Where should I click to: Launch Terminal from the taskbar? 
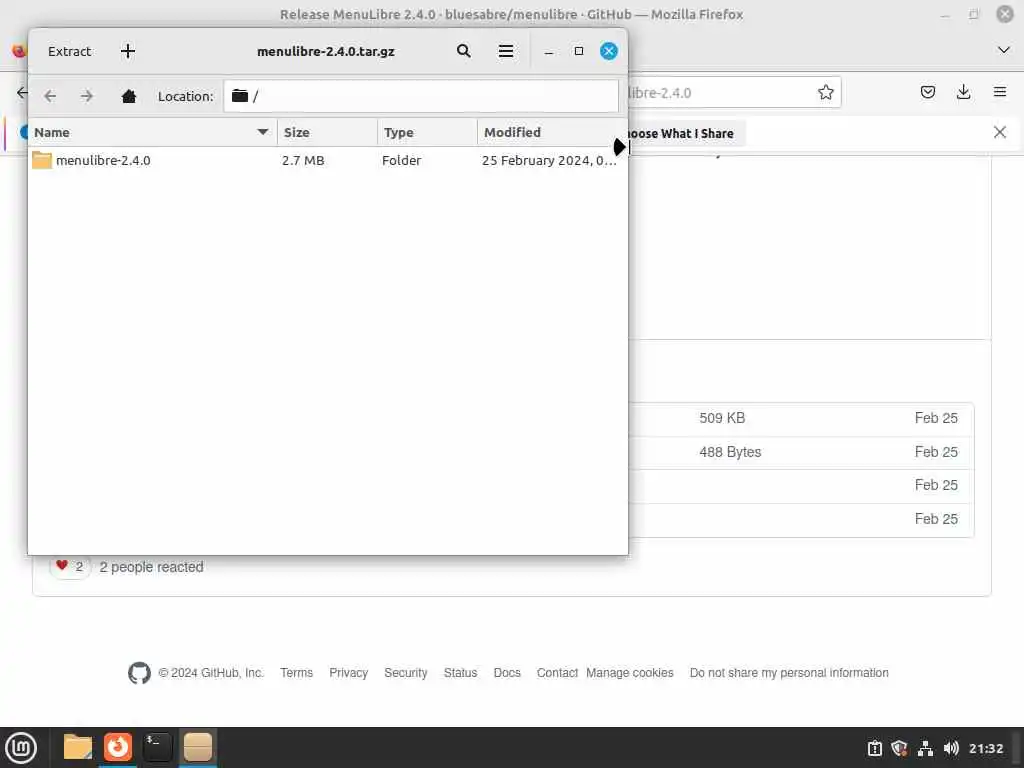pos(157,747)
